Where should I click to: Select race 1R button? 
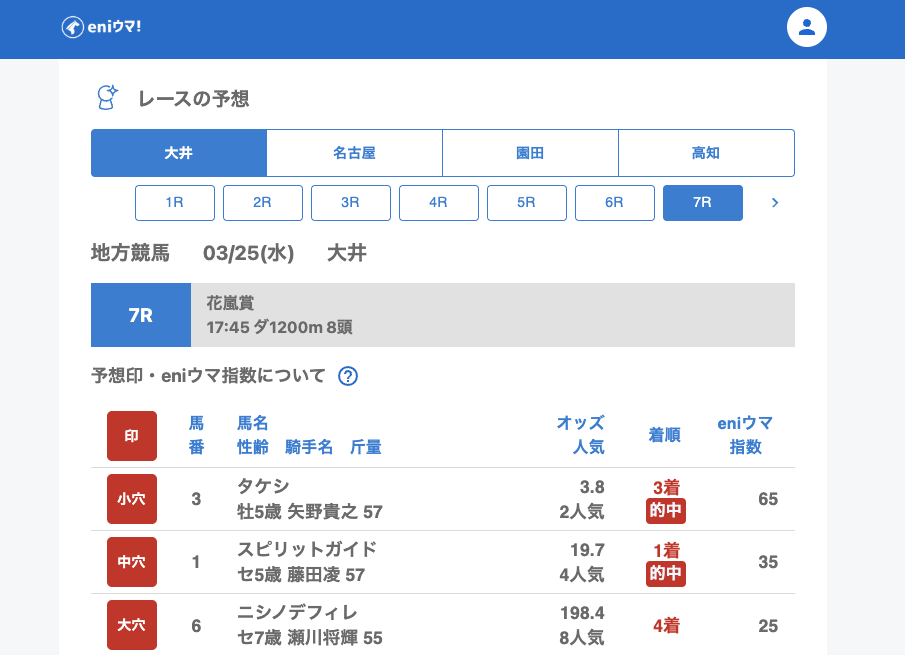point(175,203)
